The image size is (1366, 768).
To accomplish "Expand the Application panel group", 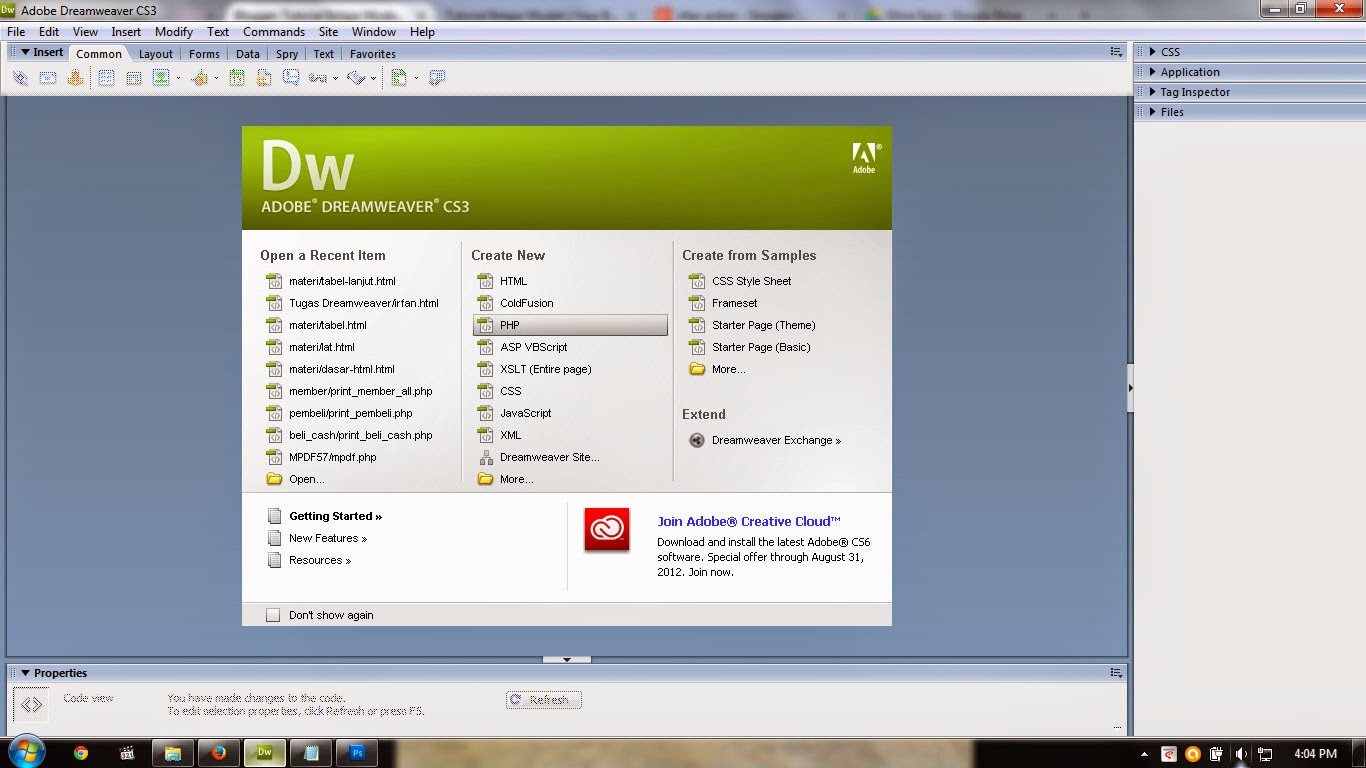I will (x=1153, y=72).
